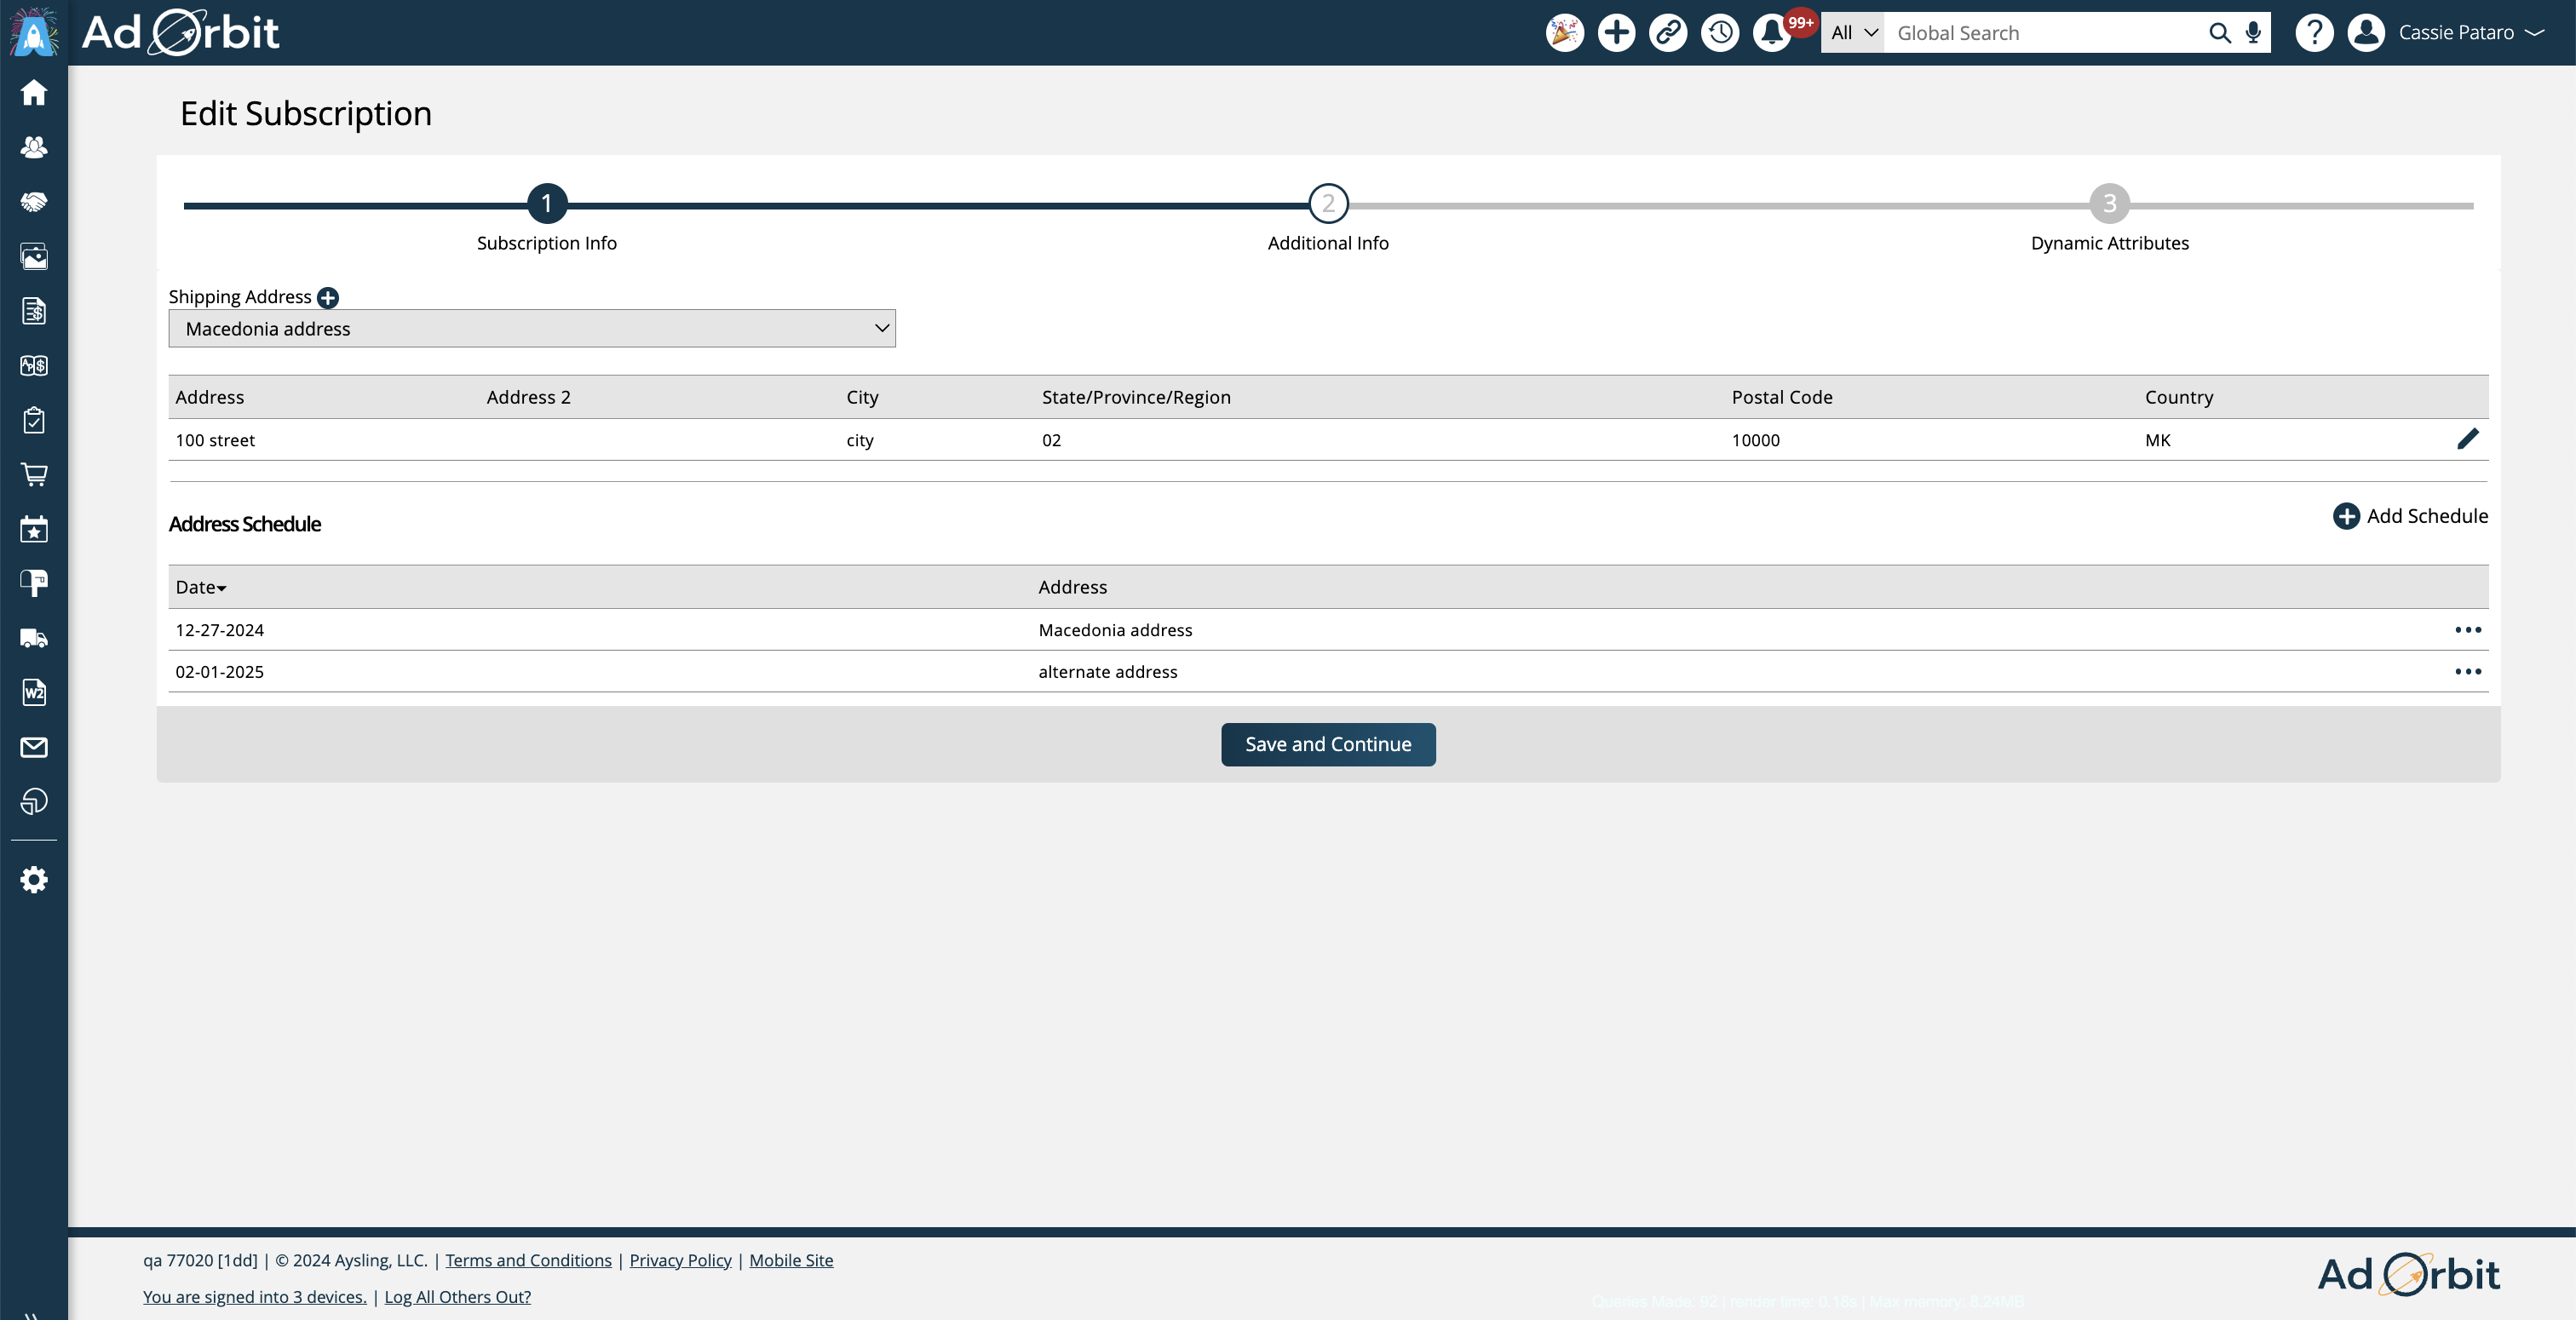Go to step 3 Dynamic Attributes
Viewport: 2576px width, 1320px height.
coord(2109,204)
